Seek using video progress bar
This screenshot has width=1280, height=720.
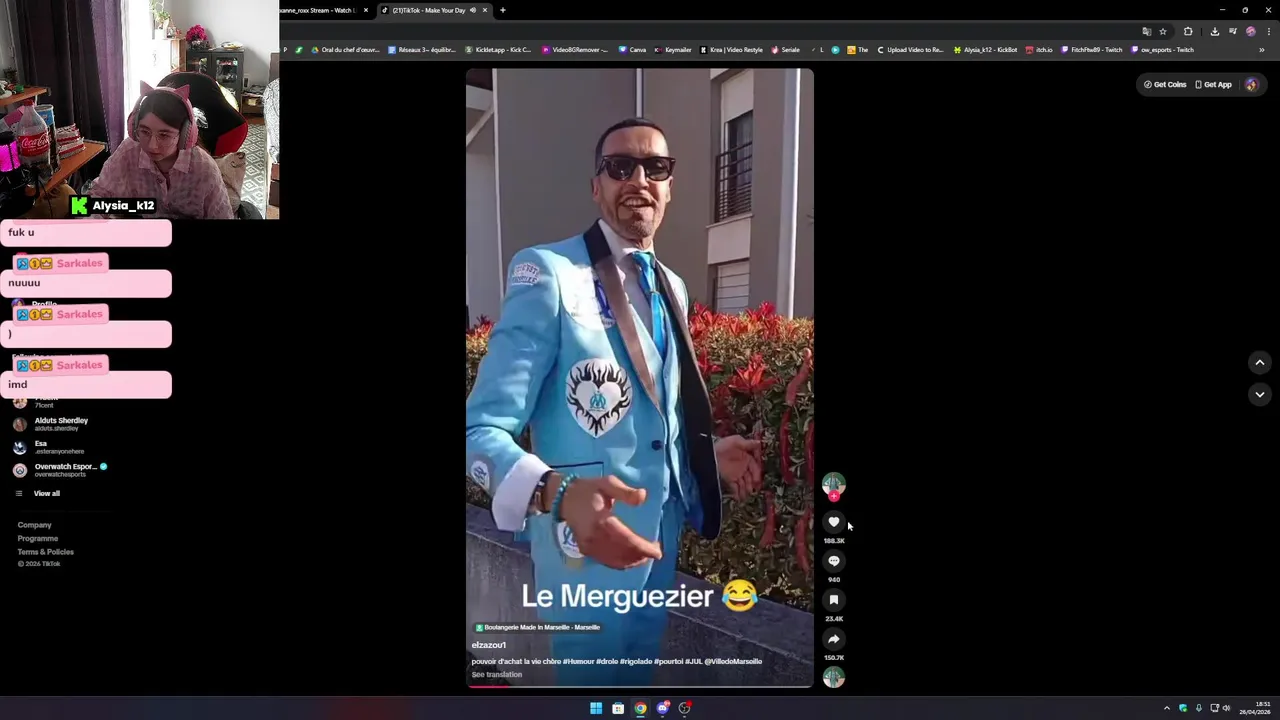640,686
